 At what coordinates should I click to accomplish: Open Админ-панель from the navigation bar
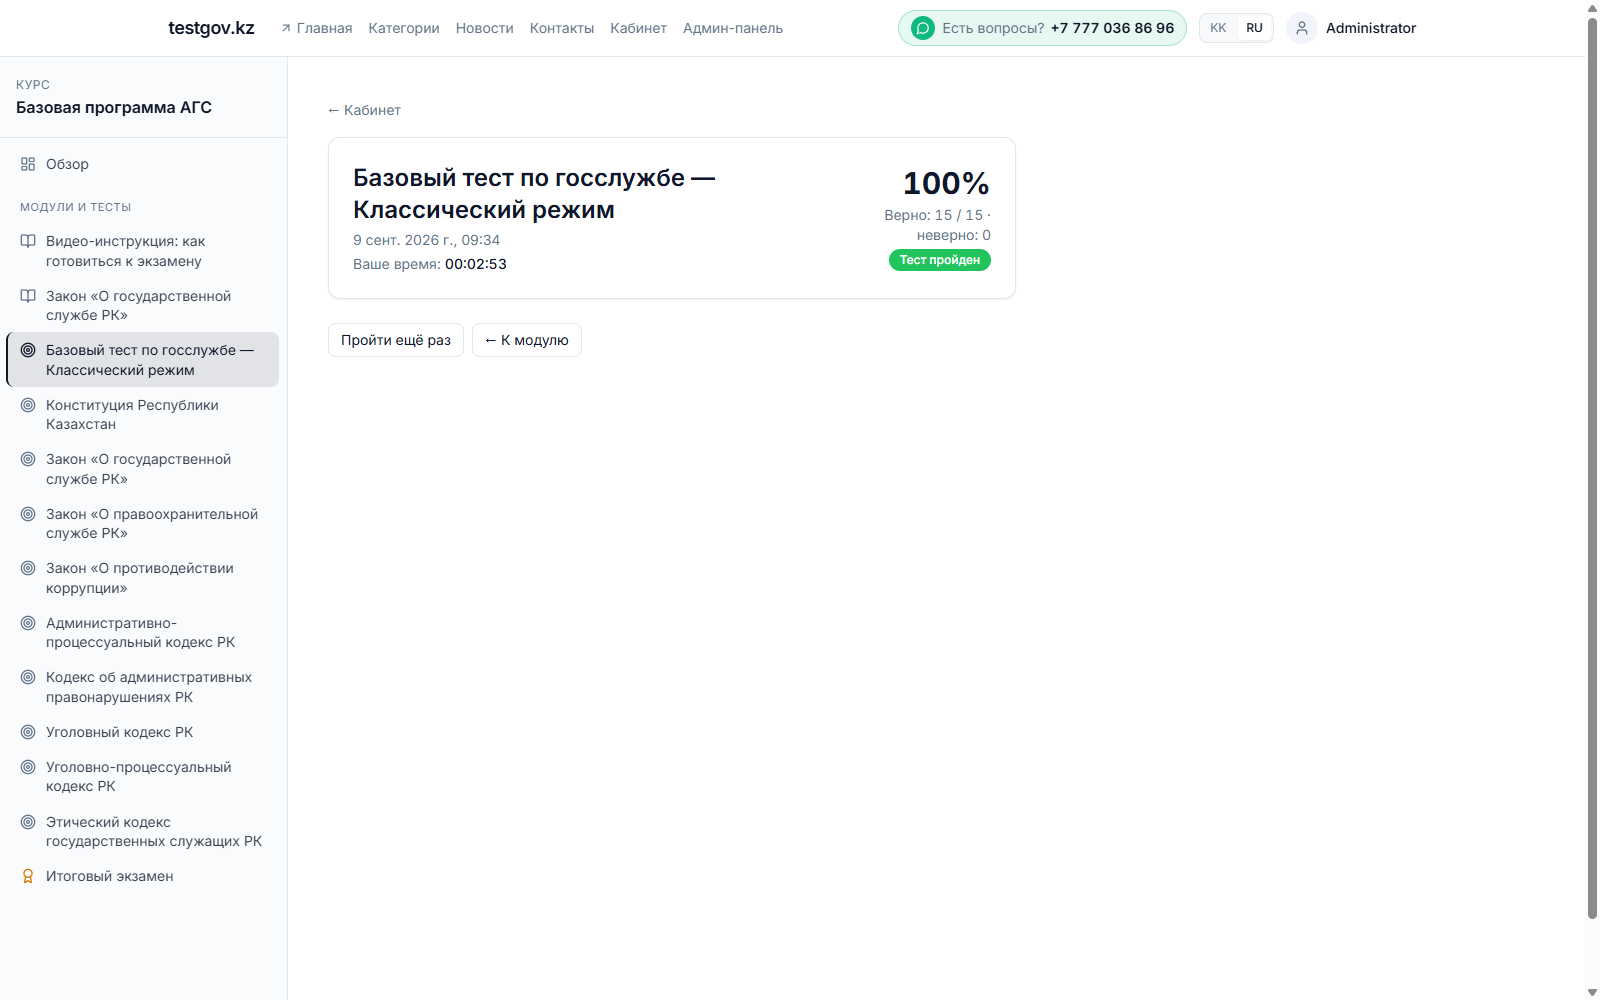(733, 28)
